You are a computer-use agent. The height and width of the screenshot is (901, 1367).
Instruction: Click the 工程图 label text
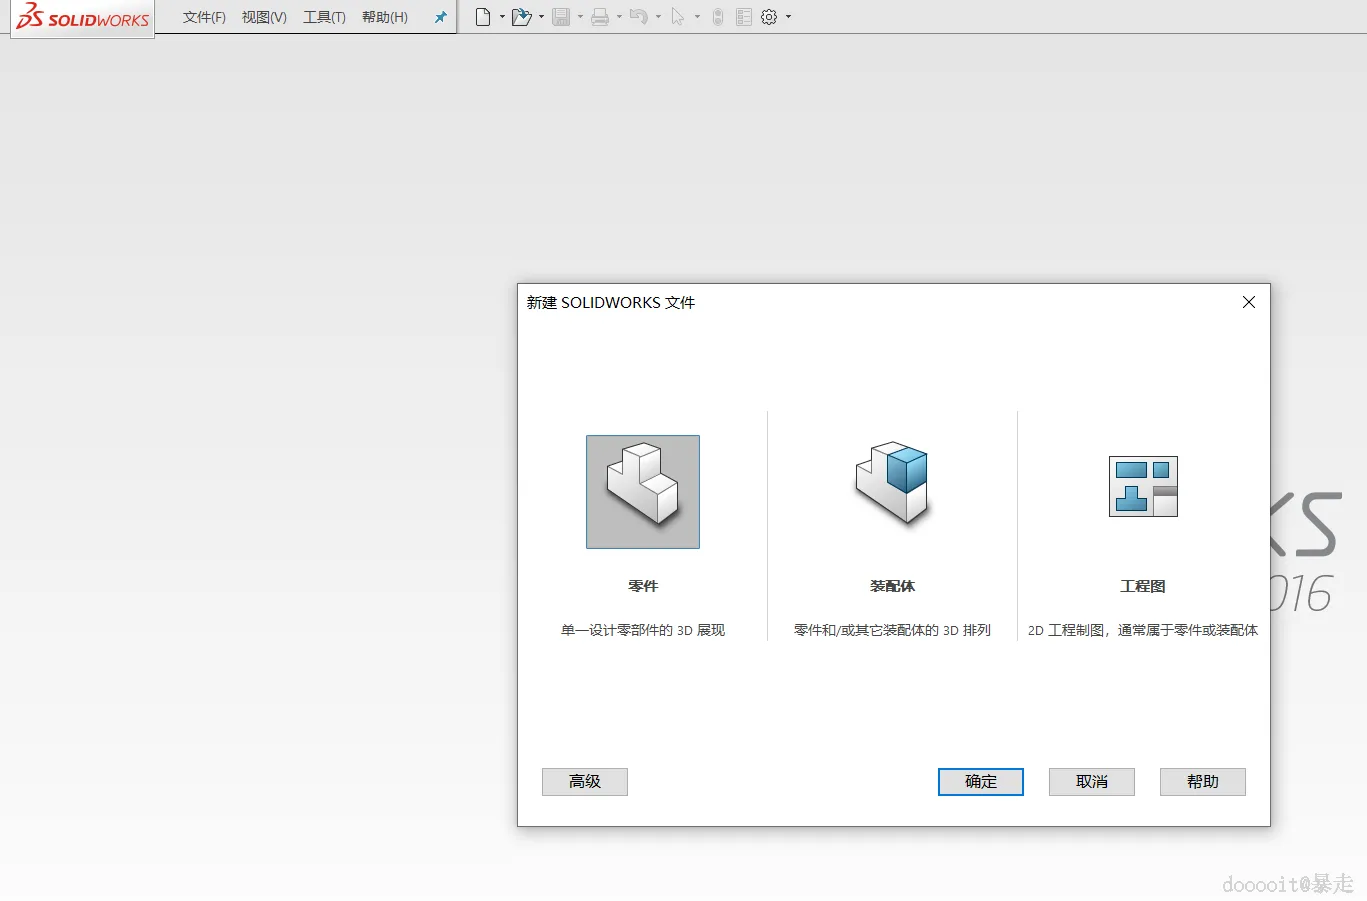(1143, 586)
